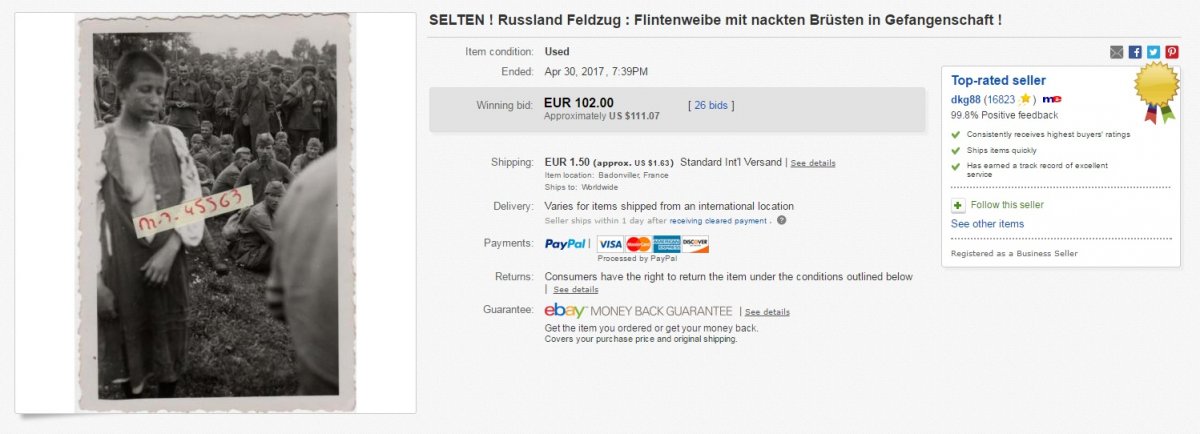The width and height of the screenshot is (1200, 434).
Task: Click the green plus Follow icon
Action: point(957,205)
